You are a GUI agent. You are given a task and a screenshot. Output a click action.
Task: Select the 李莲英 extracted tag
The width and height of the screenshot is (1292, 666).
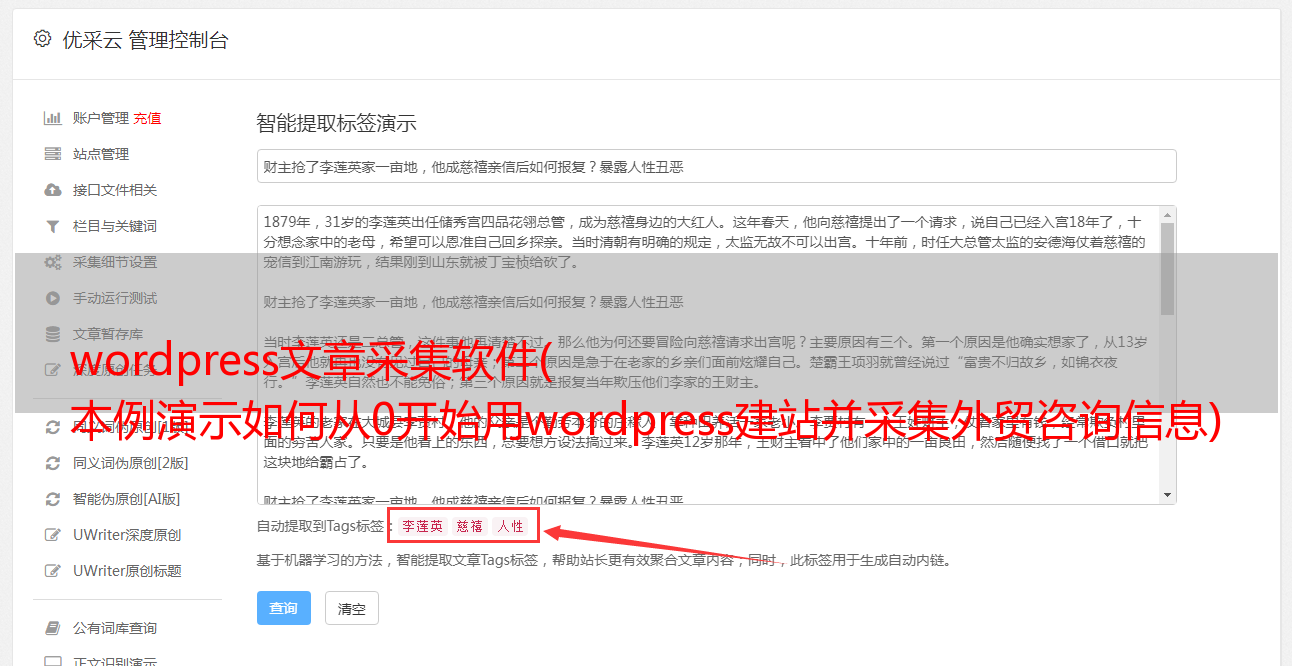(423, 526)
